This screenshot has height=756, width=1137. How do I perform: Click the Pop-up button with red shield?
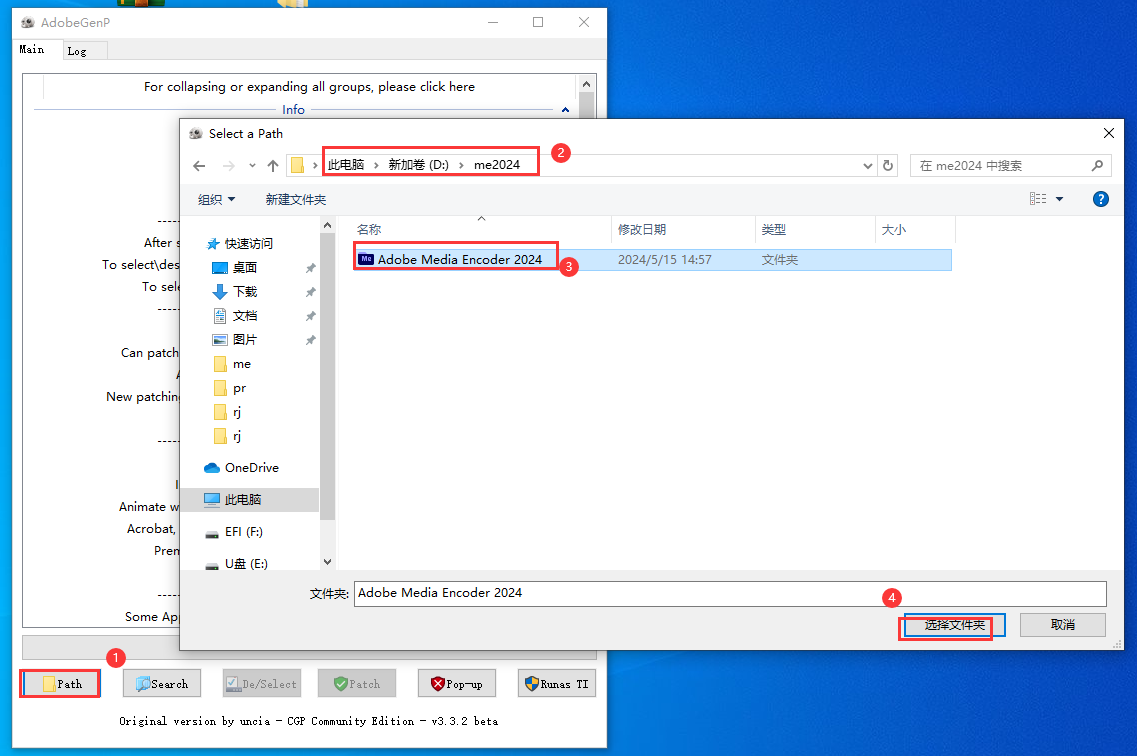457,684
